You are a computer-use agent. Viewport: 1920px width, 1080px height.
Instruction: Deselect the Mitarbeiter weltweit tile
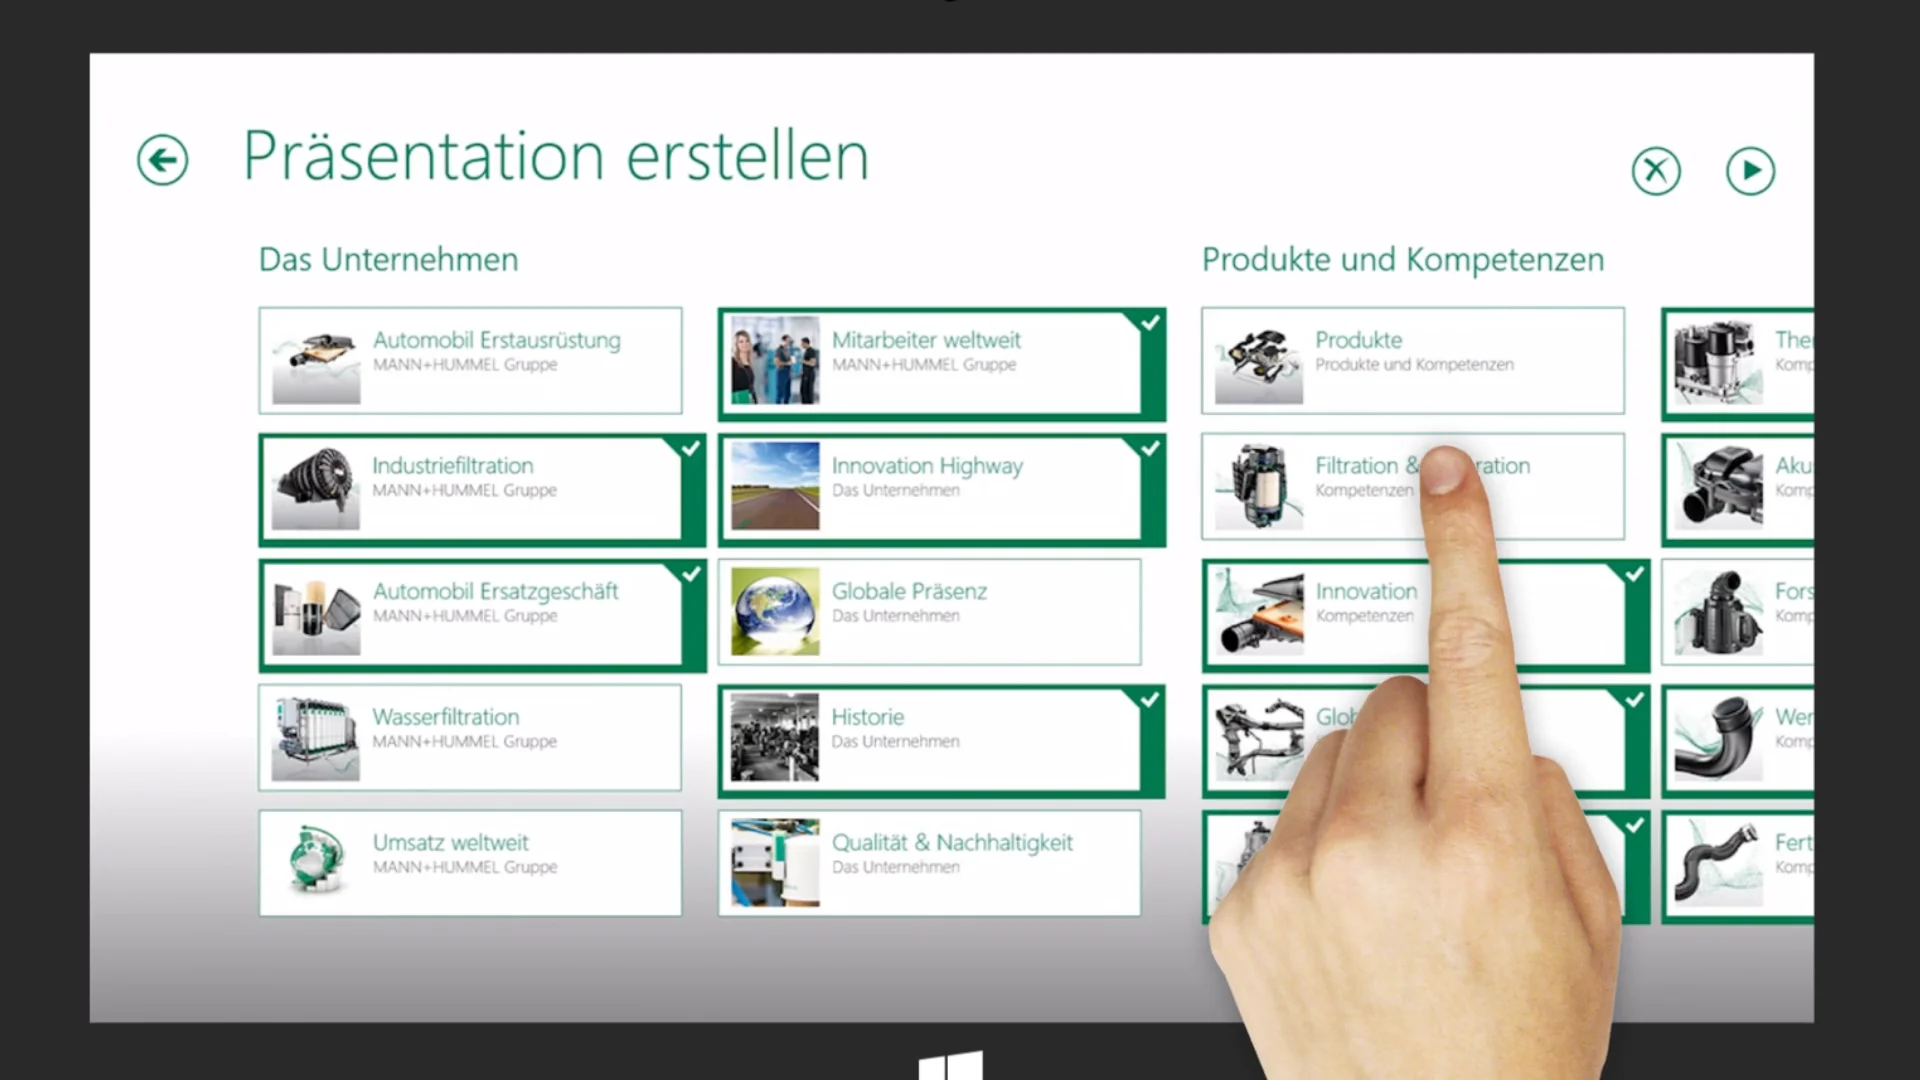(x=1149, y=322)
